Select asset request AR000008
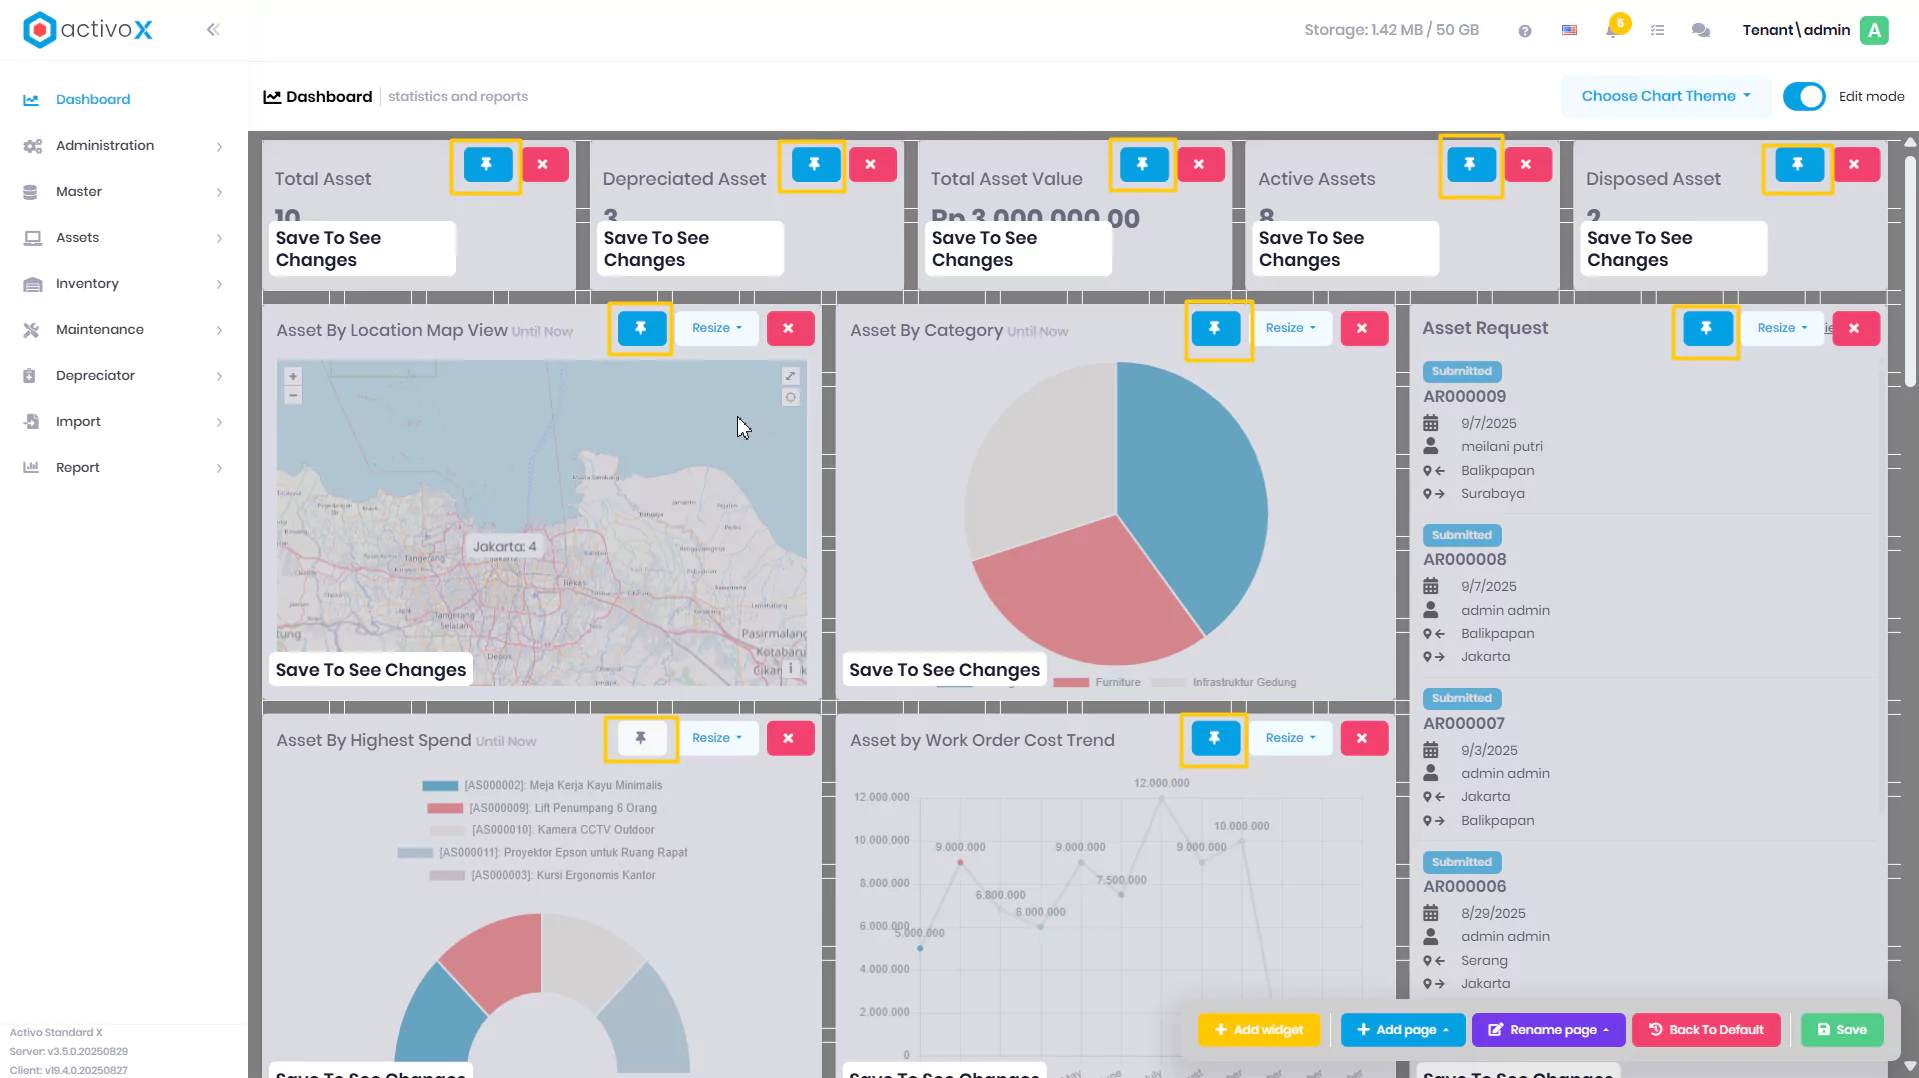Screen dimensions: 1919x1078 coord(1465,560)
